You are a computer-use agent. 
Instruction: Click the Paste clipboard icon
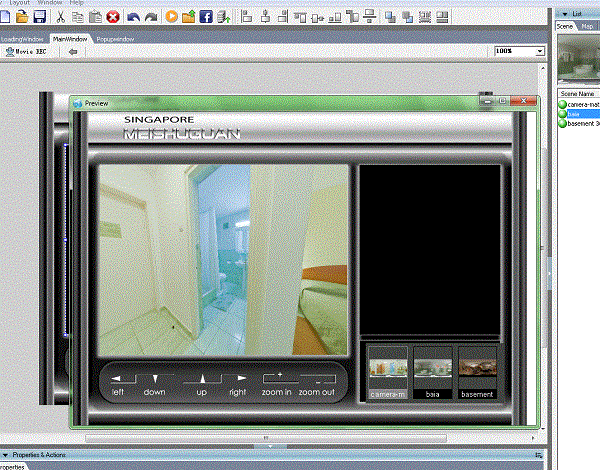(95, 17)
